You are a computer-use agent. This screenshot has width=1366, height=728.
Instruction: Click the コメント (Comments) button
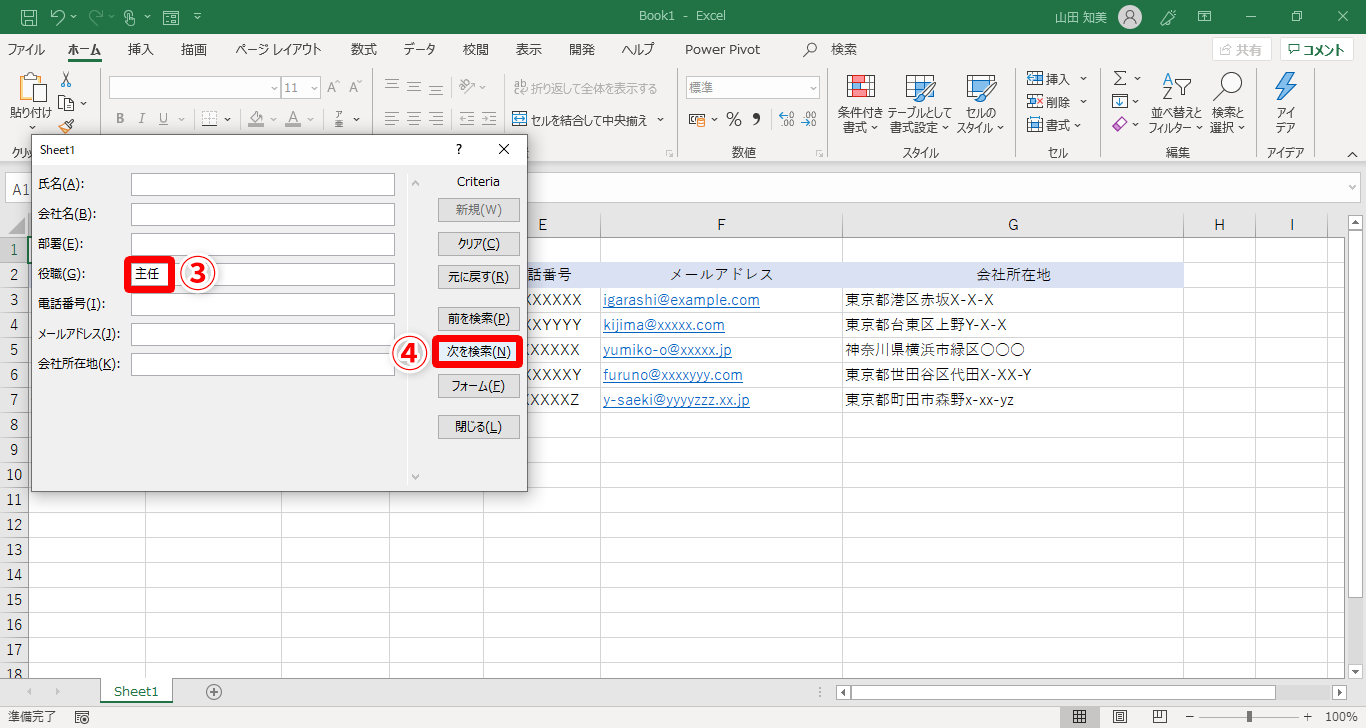pyautogui.click(x=1317, y=49)
